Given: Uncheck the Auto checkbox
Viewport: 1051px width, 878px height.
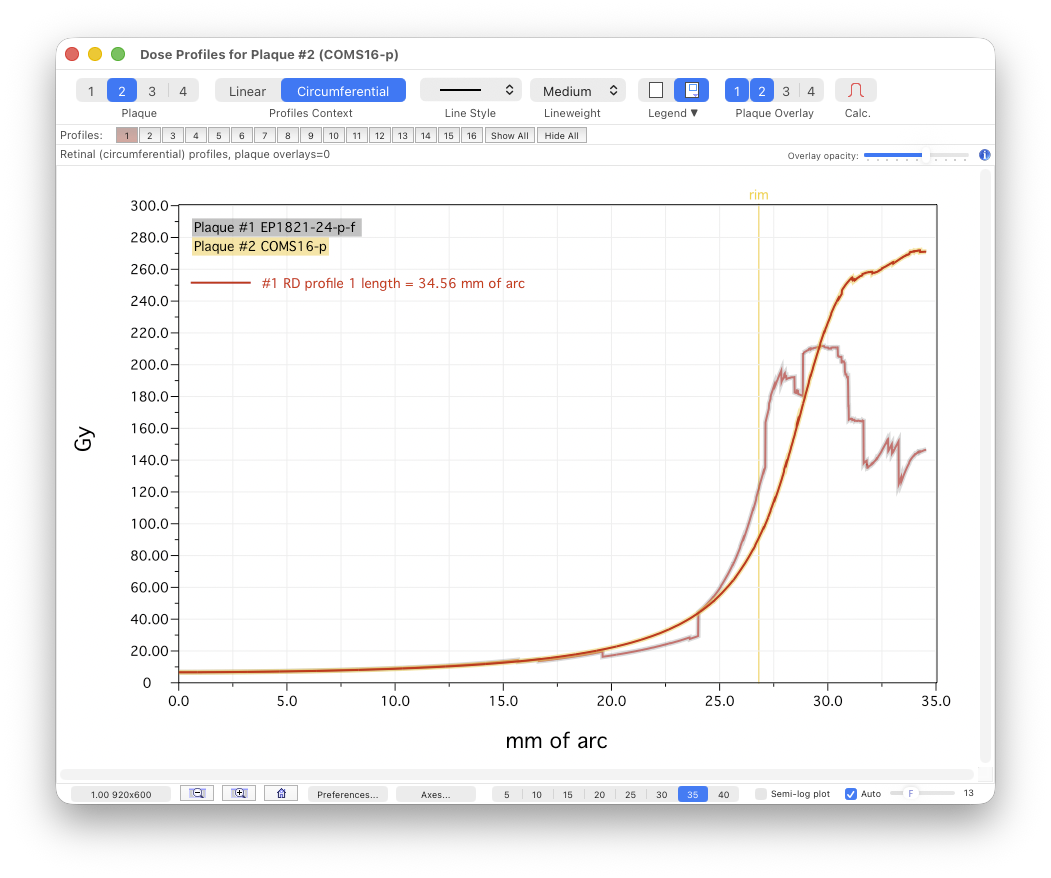Looking at the screenshot, I should click(x=851, y=794).
